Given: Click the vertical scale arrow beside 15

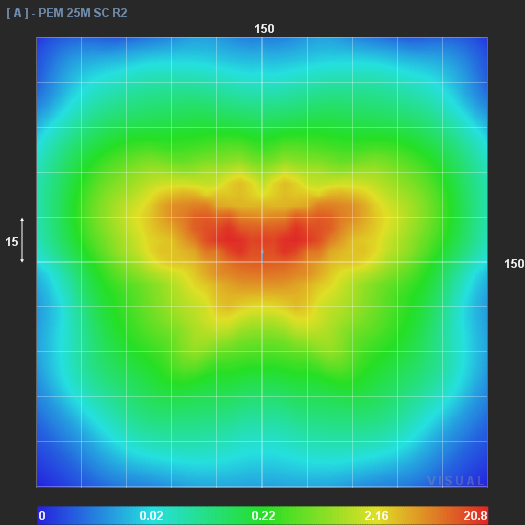Looking at the screenshot, I should 22,240.
